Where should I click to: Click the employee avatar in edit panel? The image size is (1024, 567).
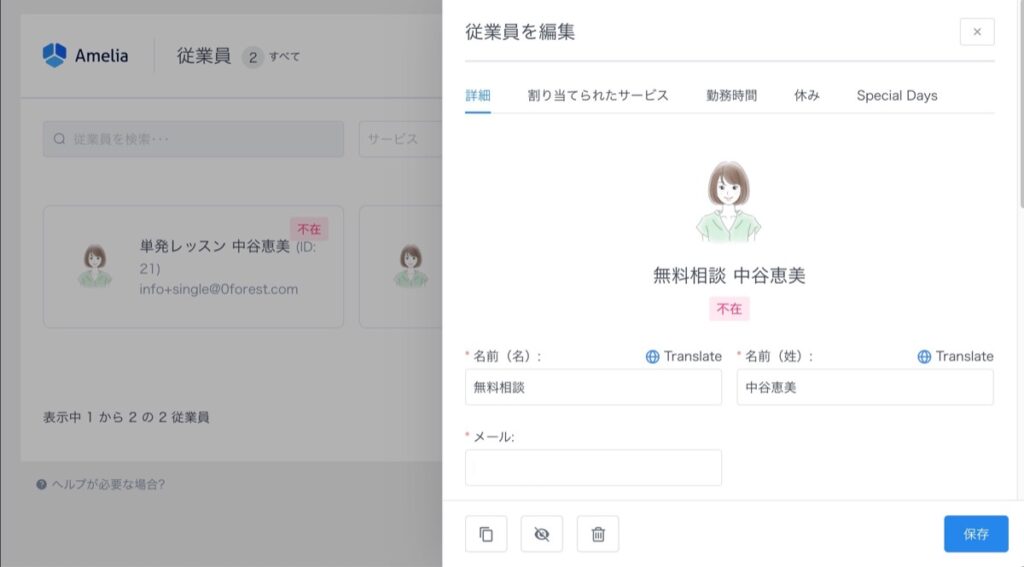click(729, 202)
